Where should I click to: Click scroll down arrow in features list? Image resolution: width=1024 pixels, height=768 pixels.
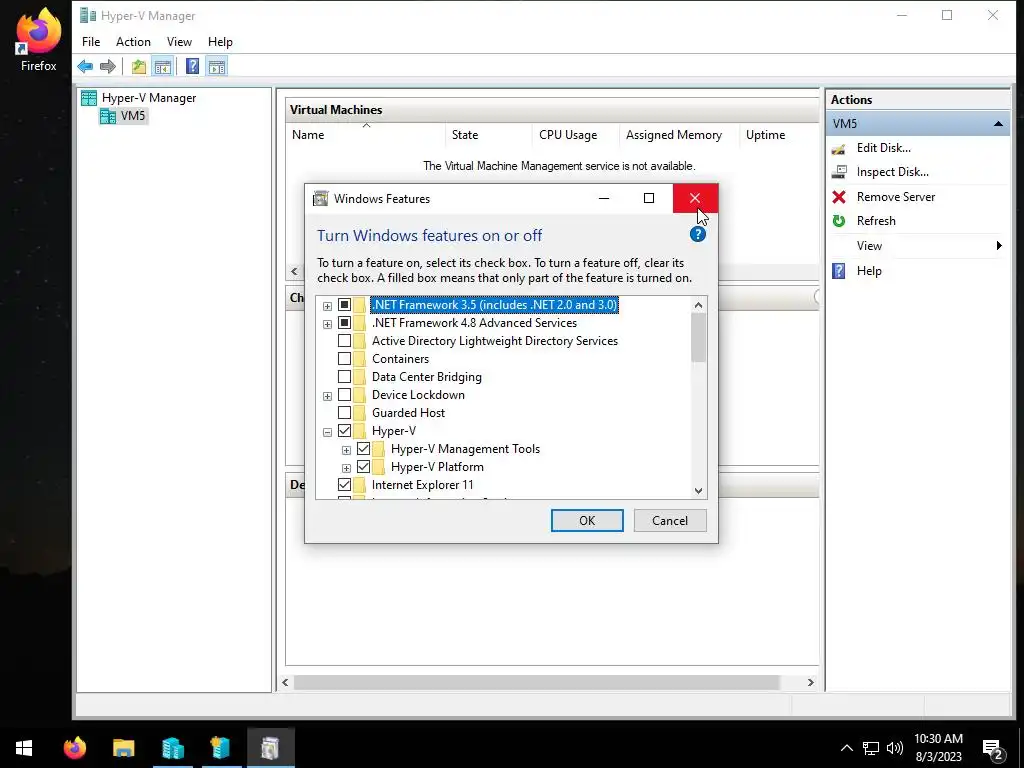(698, 491)
